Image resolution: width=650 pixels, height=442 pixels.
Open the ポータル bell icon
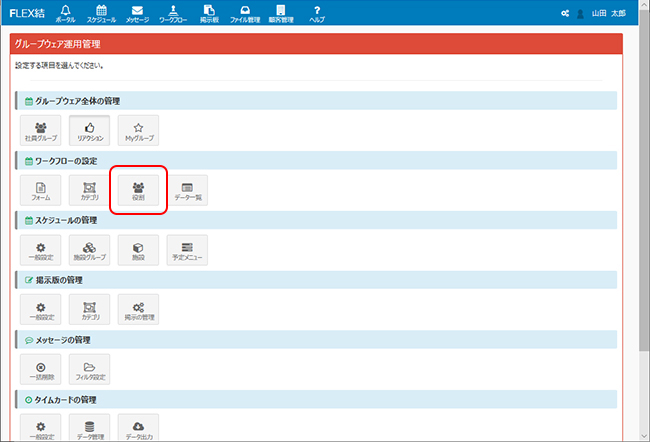[65, 13]
